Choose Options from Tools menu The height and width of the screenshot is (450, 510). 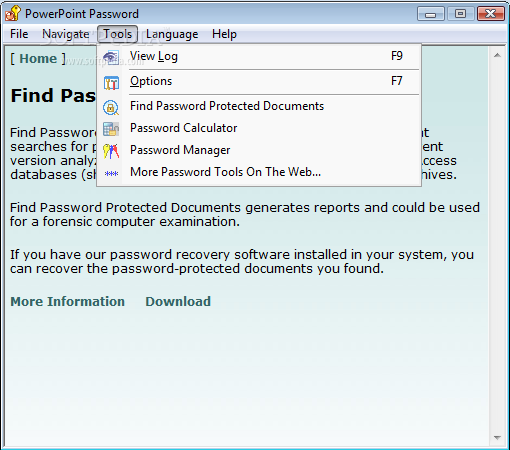[259, 81]
